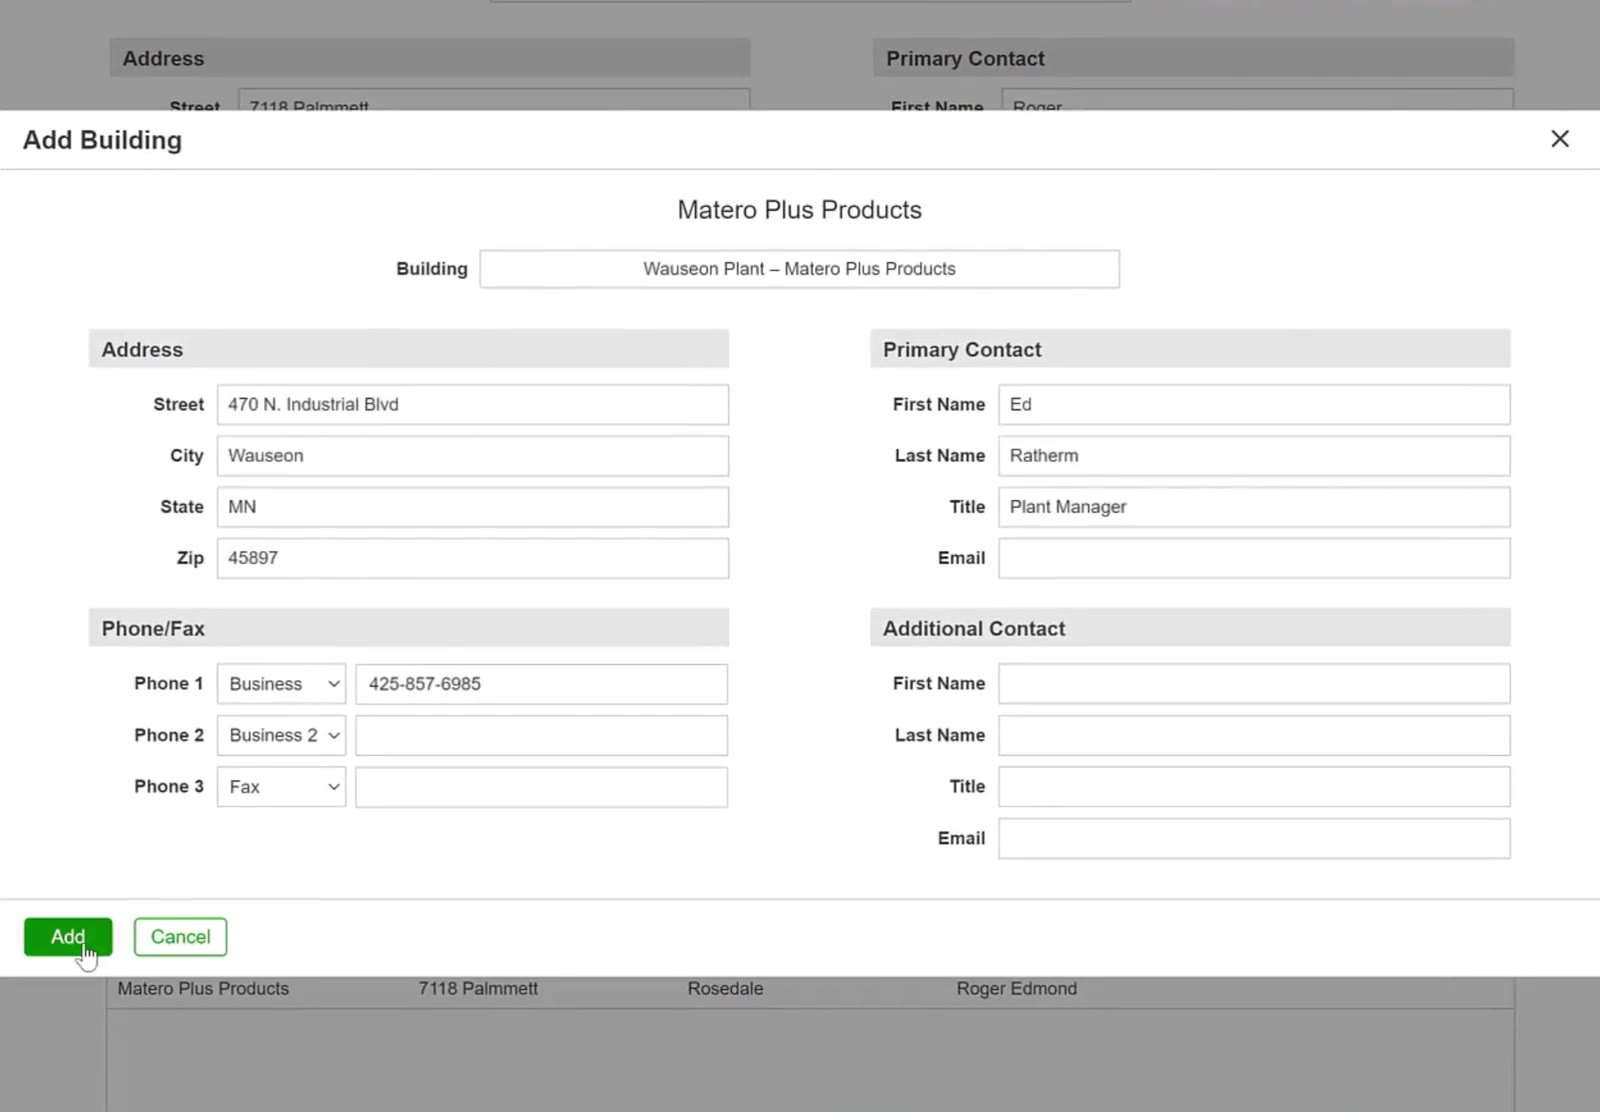Image resolution: width=1600 pixels, height=1112 pixels.
Task: Click Primary Contact Title field
Action: point(1254,507)
